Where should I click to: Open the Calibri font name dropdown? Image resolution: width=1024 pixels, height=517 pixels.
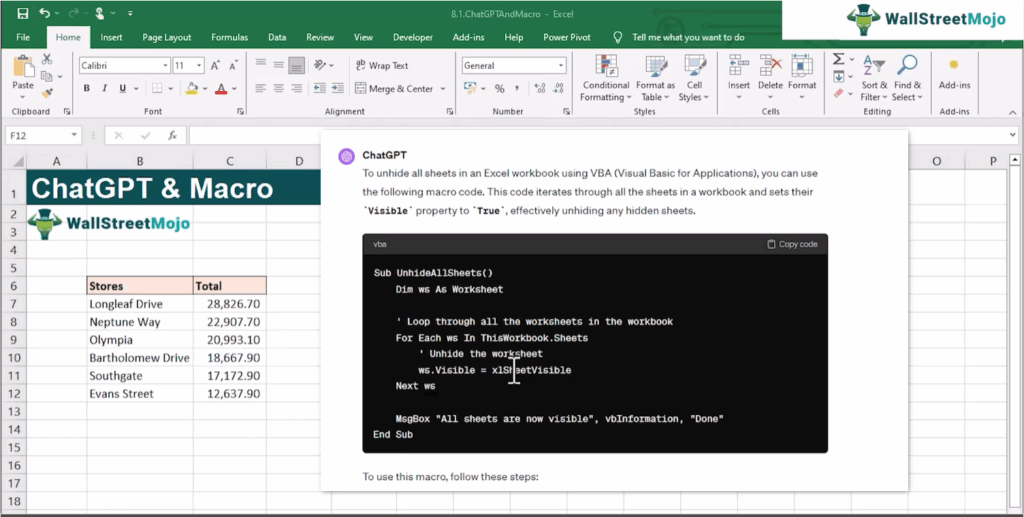(x=165, y=65)
